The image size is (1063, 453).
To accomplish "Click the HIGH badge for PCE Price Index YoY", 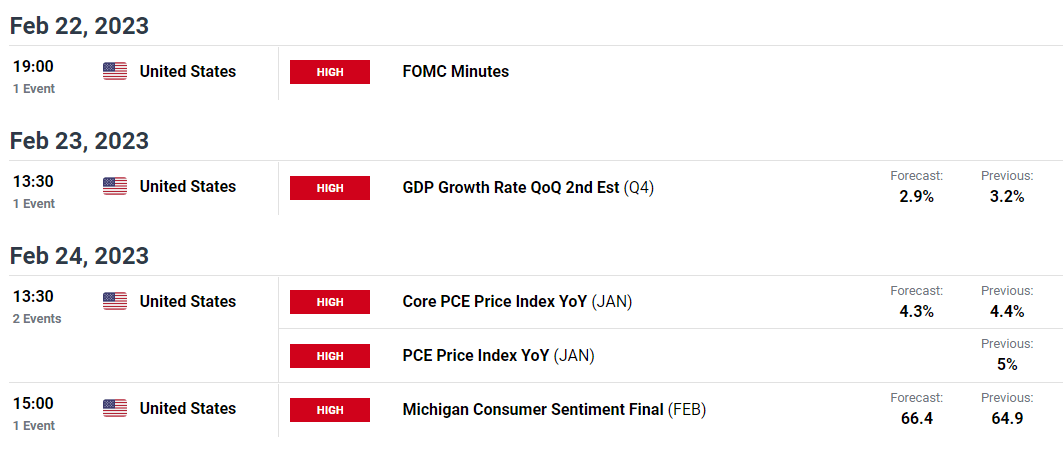I will pos(330,356).
